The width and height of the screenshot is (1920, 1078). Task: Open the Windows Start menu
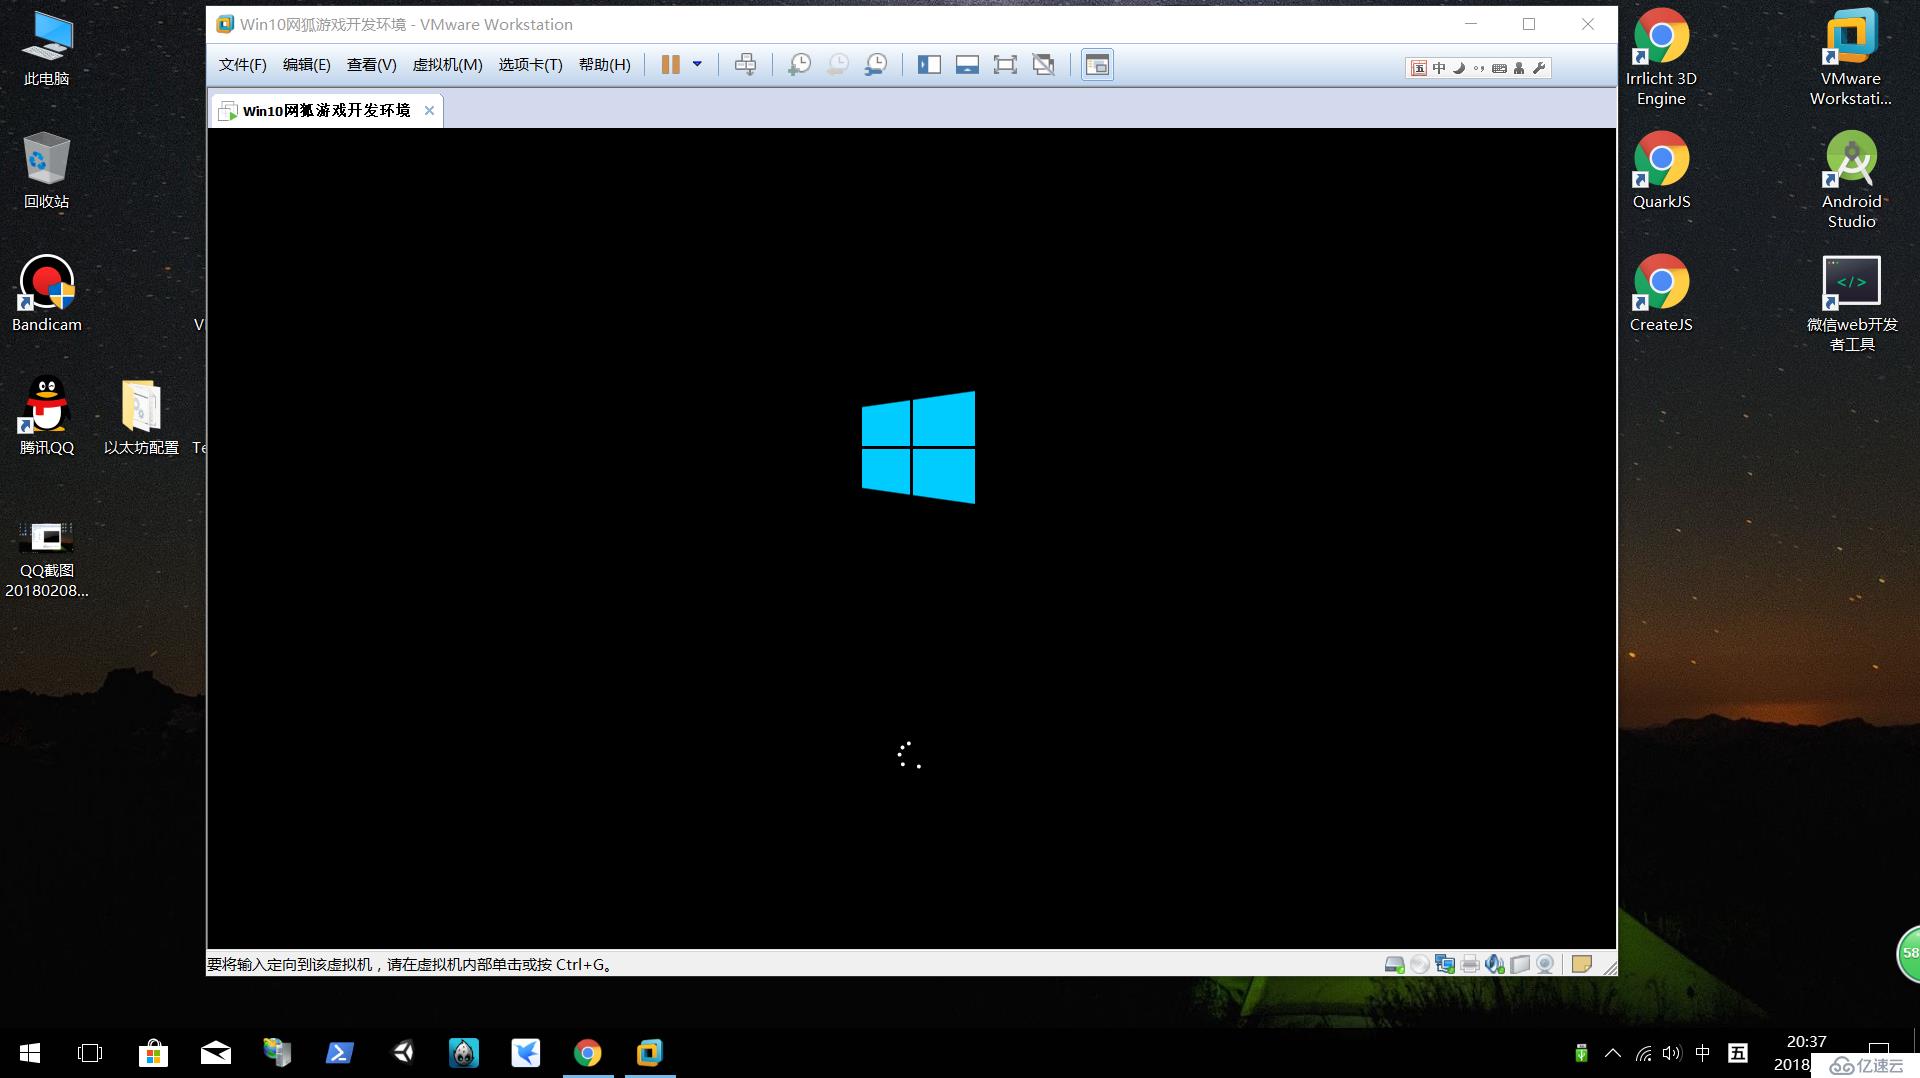30,1052
